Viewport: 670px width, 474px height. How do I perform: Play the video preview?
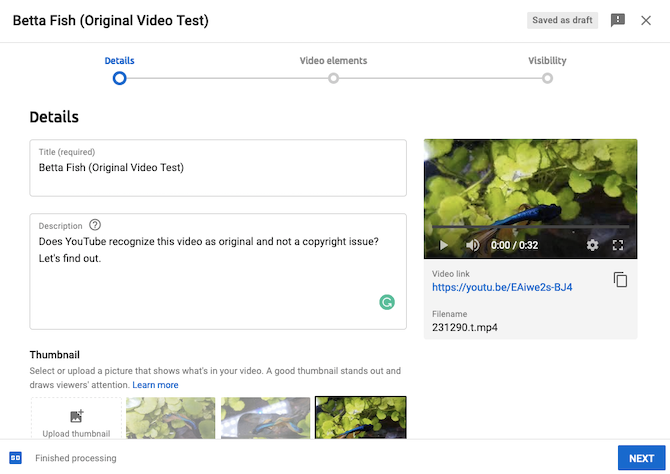pyautogui.click(x=444, y=245)
